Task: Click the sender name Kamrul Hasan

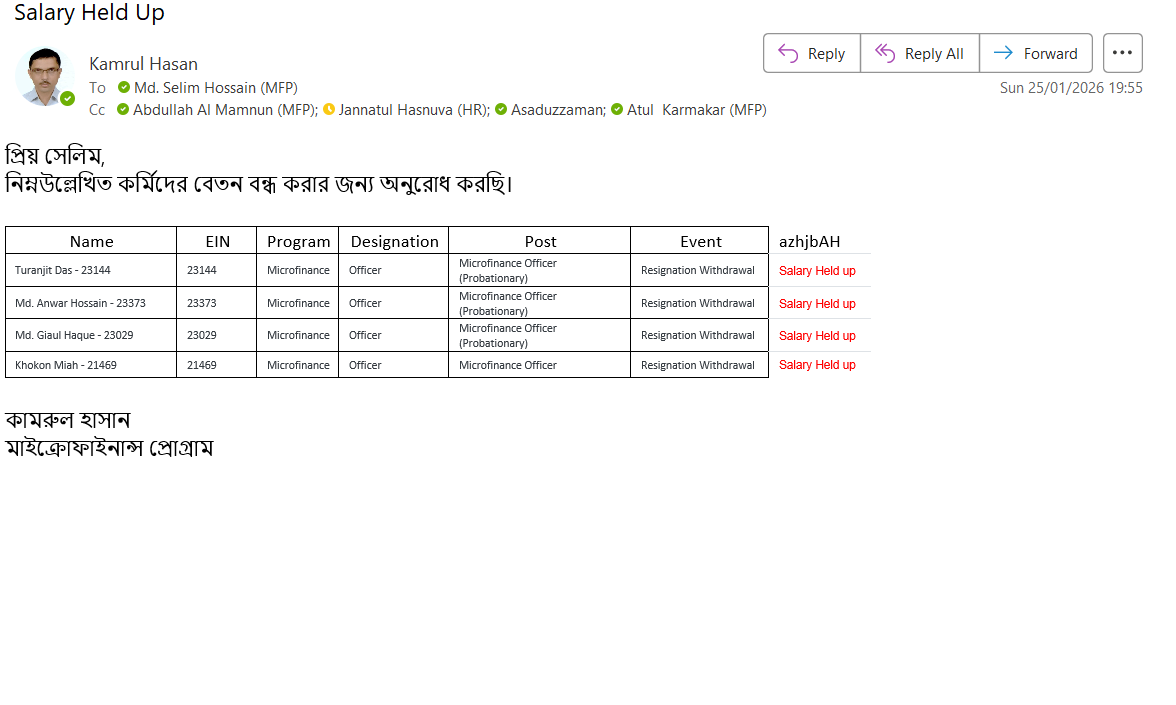Action: coord(143,64)
